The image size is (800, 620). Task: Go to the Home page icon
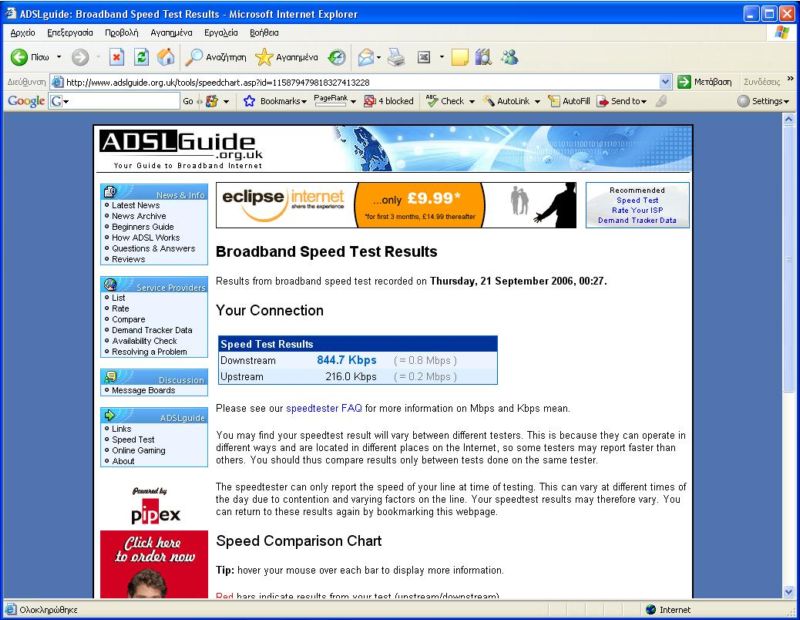tap(166, 57)
